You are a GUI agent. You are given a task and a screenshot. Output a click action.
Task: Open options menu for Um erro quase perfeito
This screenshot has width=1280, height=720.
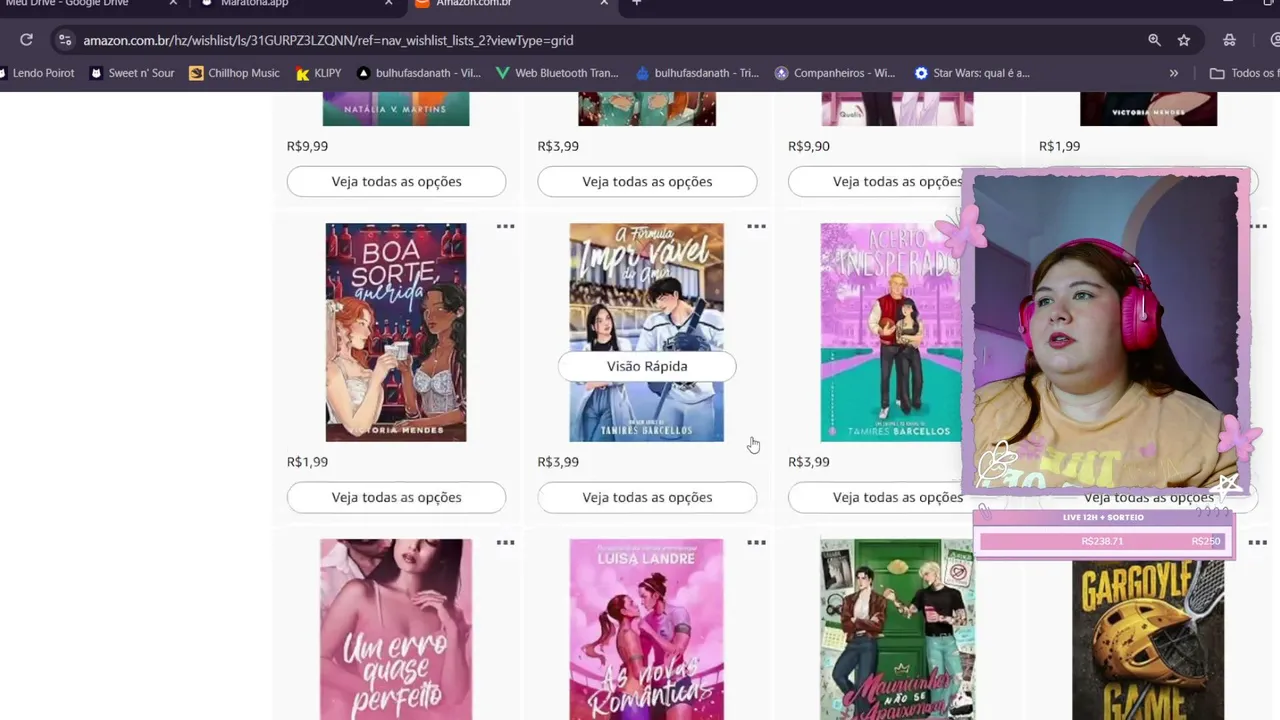pyautogui.click(x=506, y=543)
